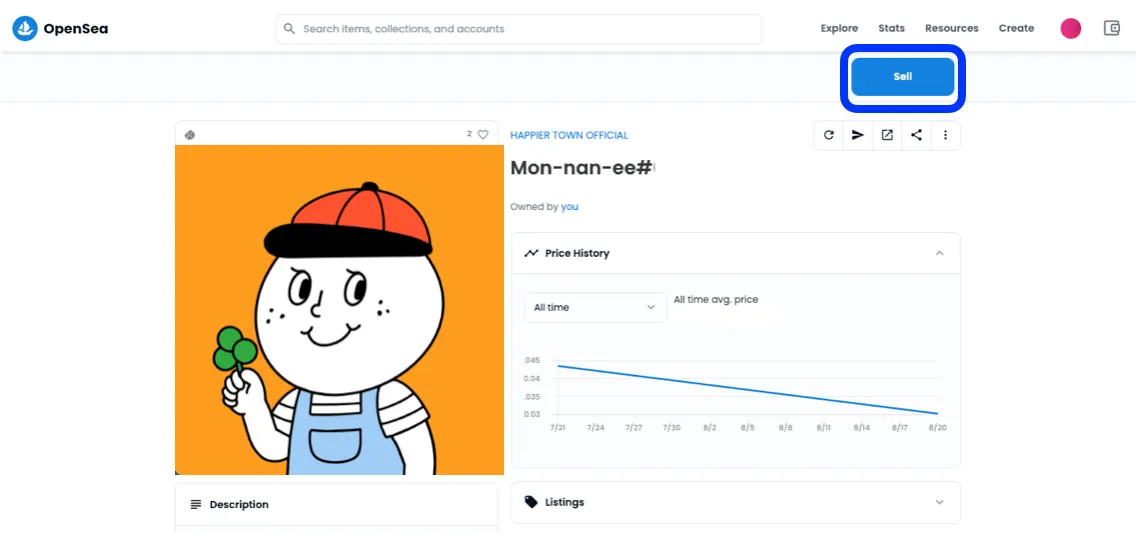Click the Price History trend icon
This screenshot has height=556, width=1143.
click(x=531, y=254)
